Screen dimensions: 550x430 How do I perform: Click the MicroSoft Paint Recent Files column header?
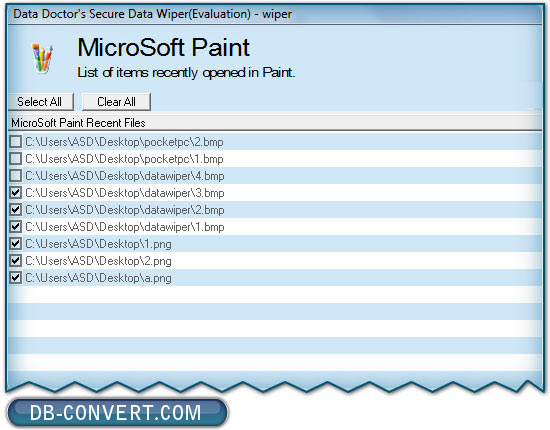click(x=275, y=123)
